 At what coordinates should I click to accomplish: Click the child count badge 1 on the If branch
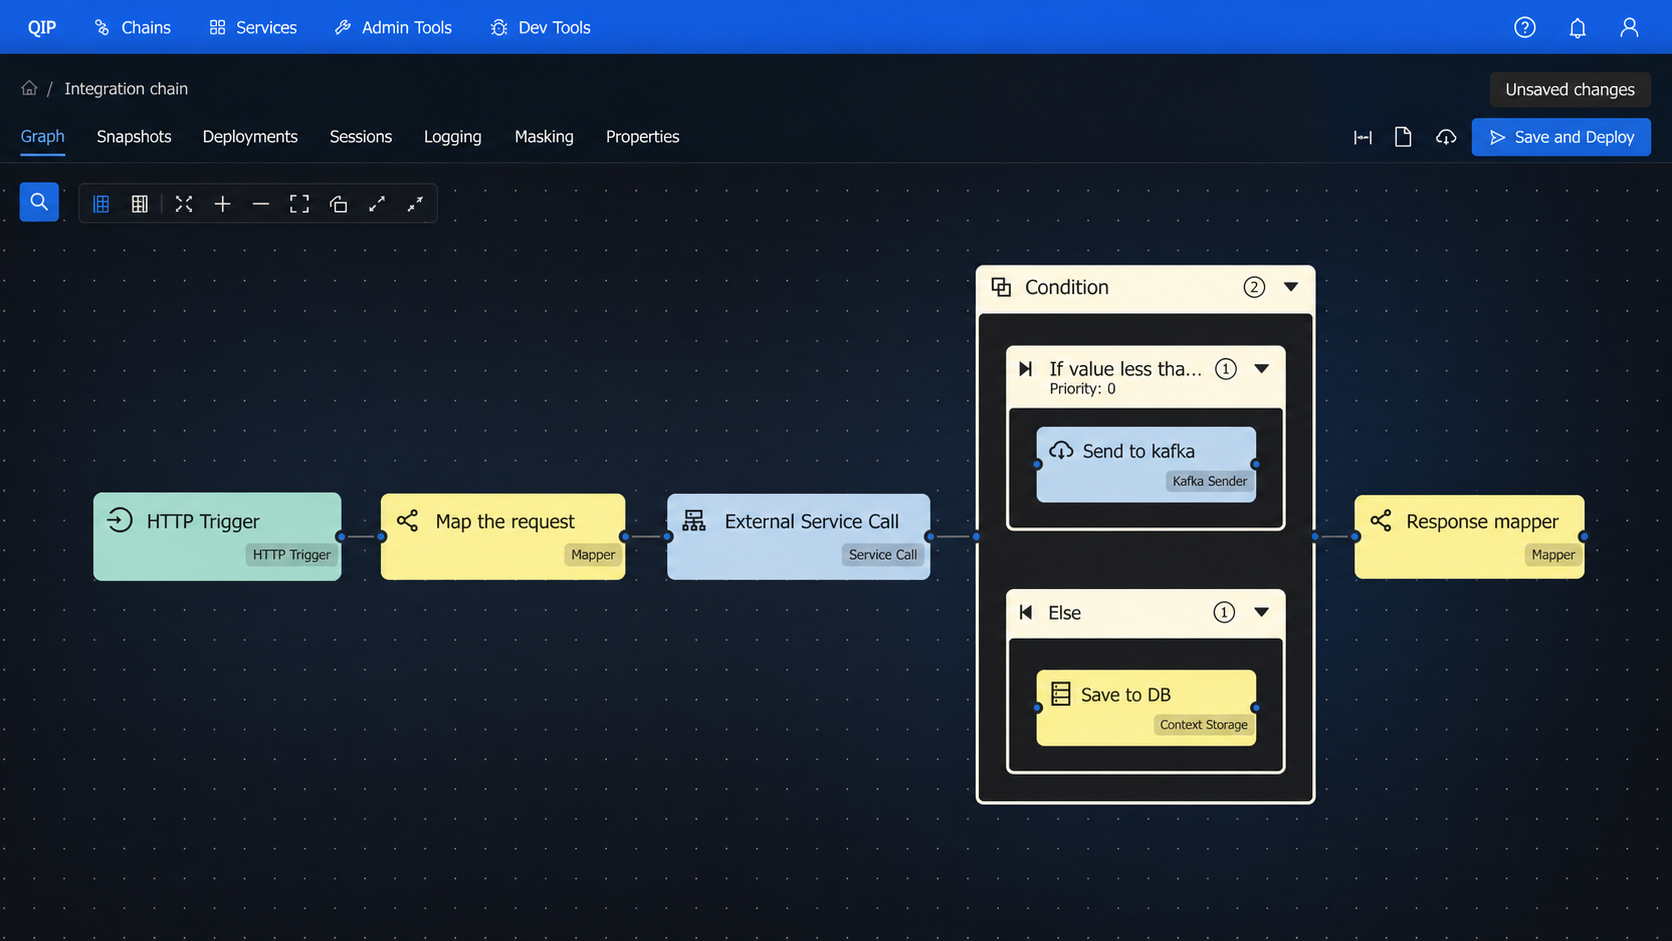1225,369
